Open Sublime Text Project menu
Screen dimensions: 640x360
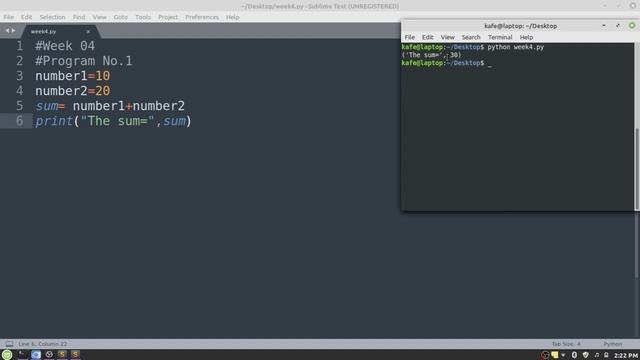(x=168, y=17)
